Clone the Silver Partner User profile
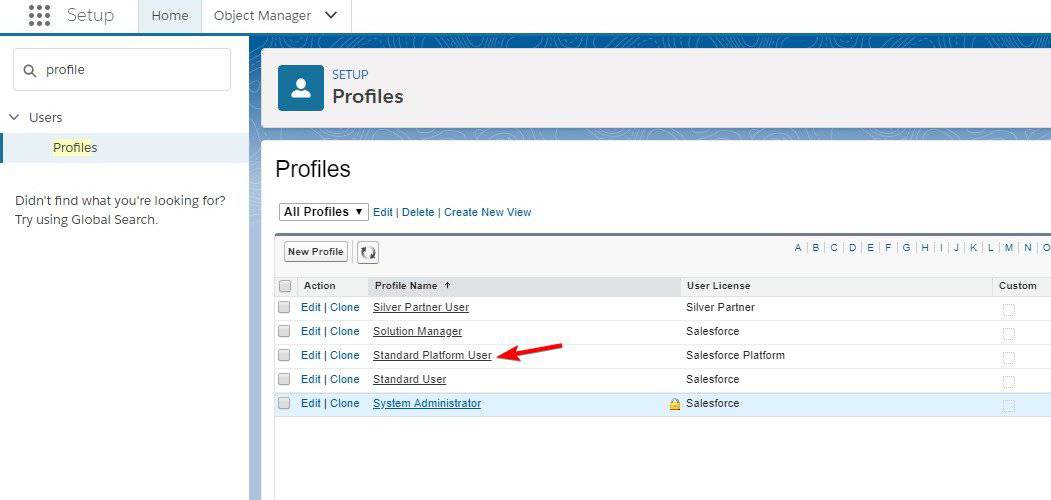The width and height of the screenshot is (1051, 500). (x=345, y=307)
